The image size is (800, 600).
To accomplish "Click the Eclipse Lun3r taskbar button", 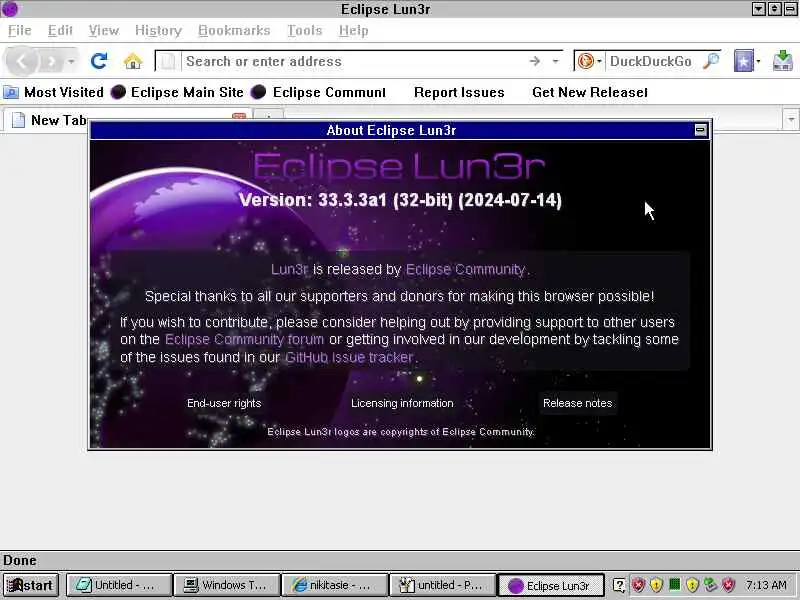I will click(551, 585).
